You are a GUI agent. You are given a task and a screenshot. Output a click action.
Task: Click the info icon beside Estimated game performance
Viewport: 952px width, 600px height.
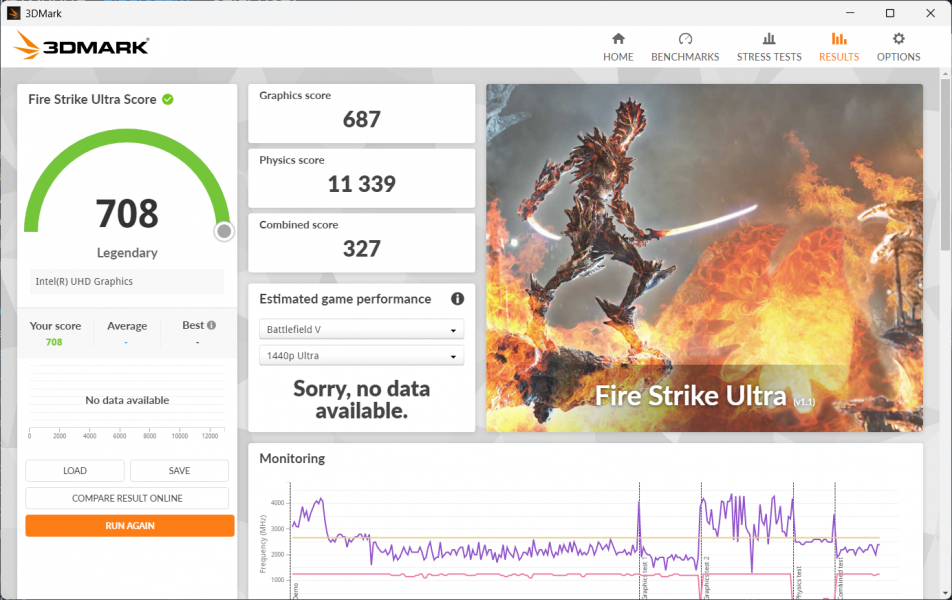pyautogui.click(x=457, y=299)
